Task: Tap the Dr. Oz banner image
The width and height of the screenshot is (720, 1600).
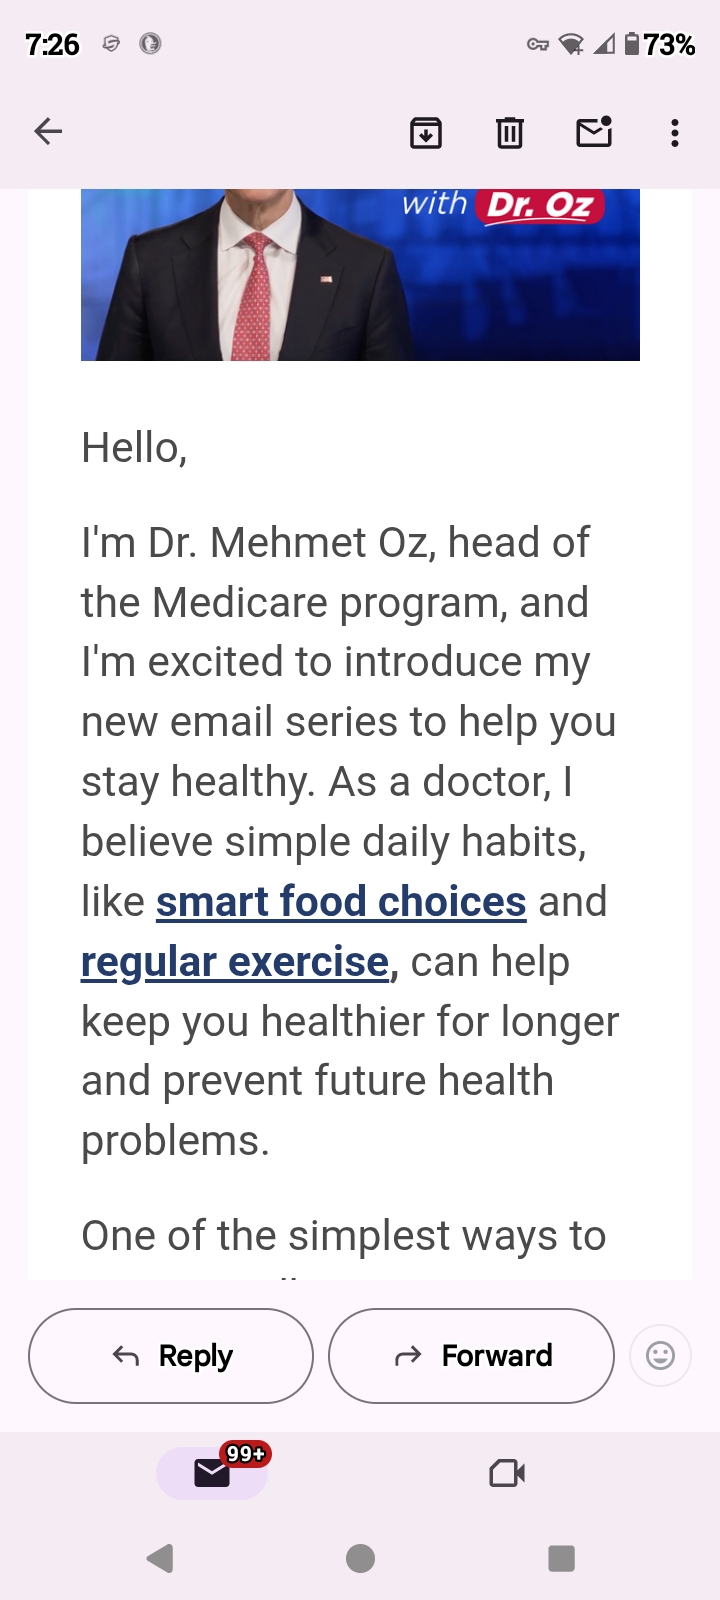Action: (360, 275)
